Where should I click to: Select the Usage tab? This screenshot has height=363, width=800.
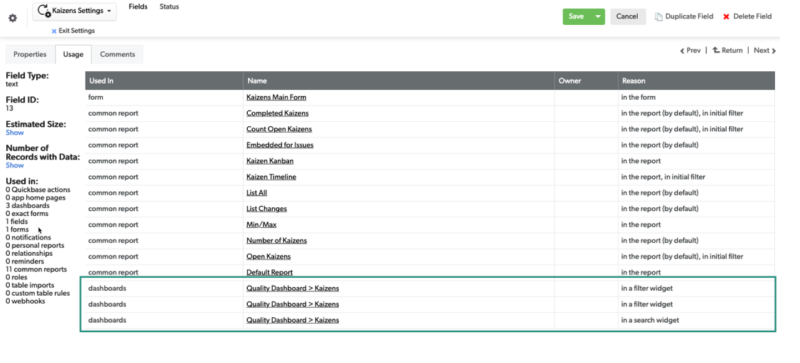[x=73, y=54]
